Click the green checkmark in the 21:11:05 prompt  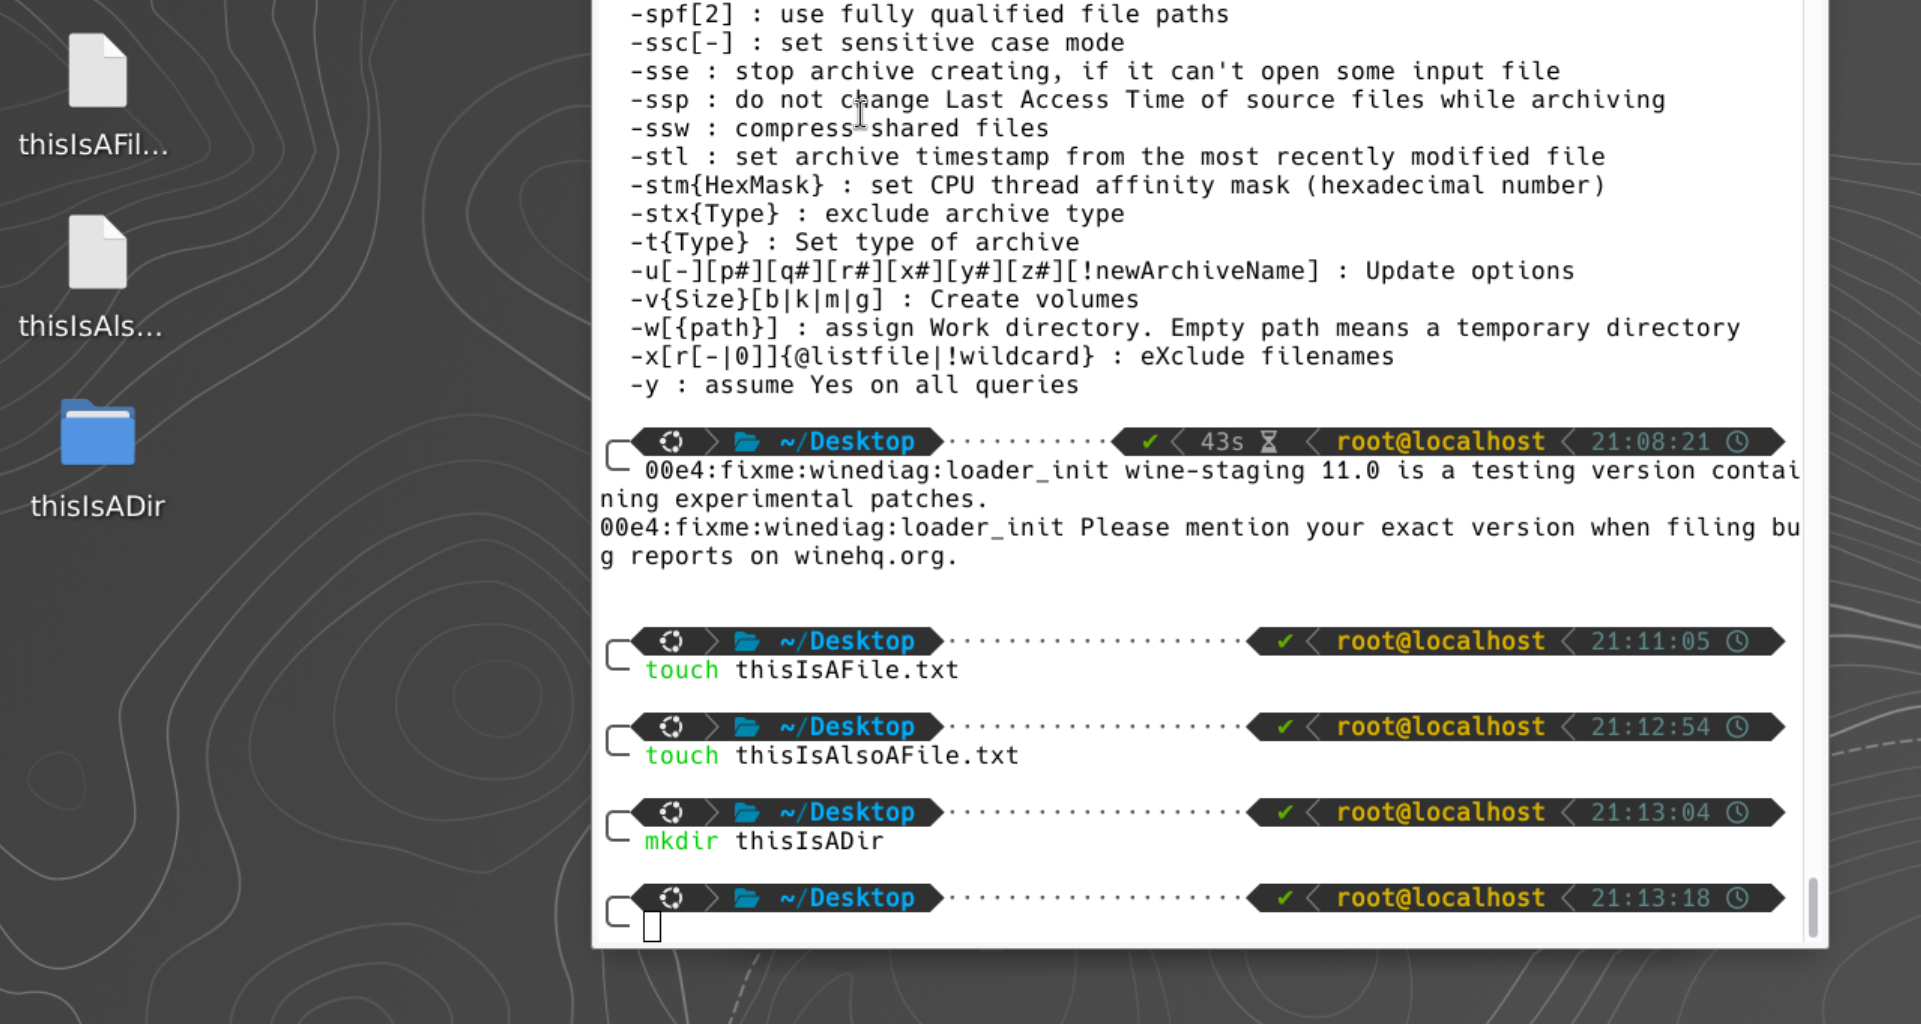click(x=1285, y=641)
